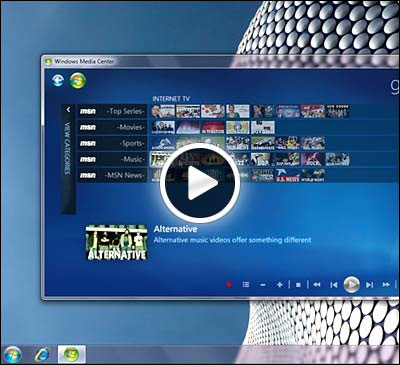Open the first thumbnail in Sports row
400x365 pixels.
(163, 143)
